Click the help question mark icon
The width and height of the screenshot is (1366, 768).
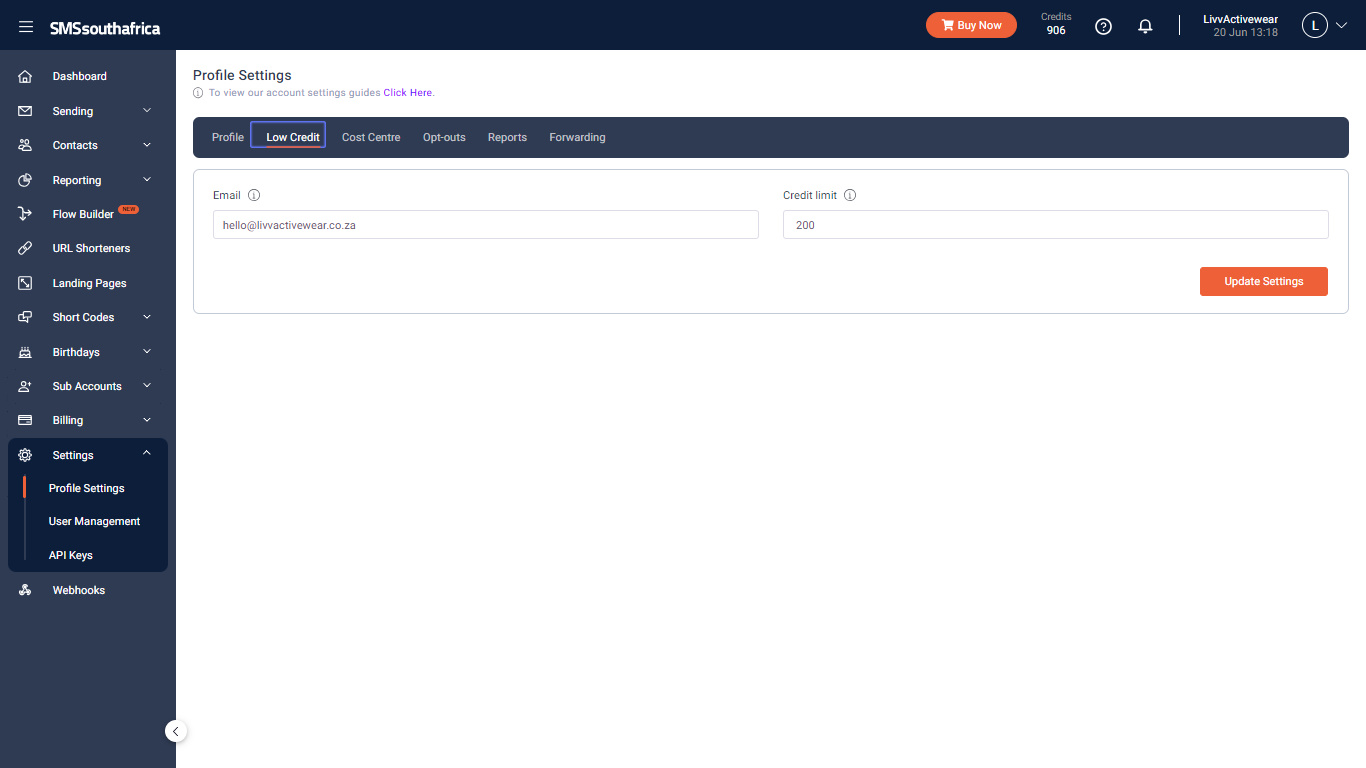click(1103, 27)
